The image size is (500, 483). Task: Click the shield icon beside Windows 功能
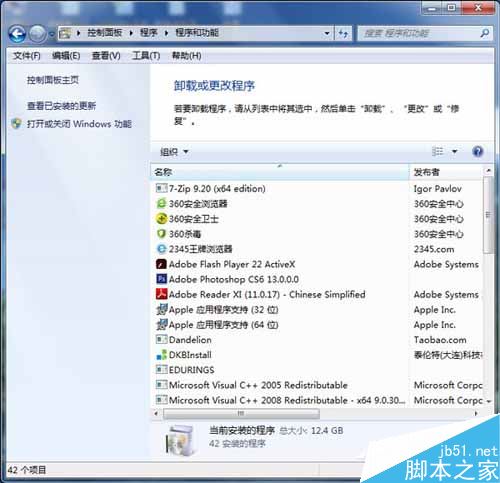point(16,124)
